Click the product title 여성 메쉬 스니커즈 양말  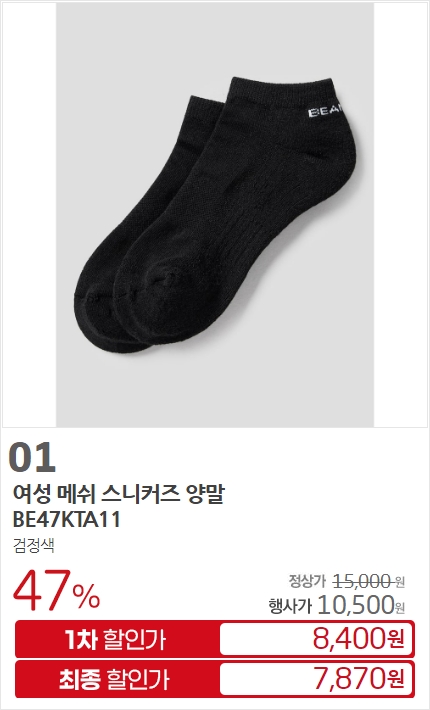pos(119,494)
